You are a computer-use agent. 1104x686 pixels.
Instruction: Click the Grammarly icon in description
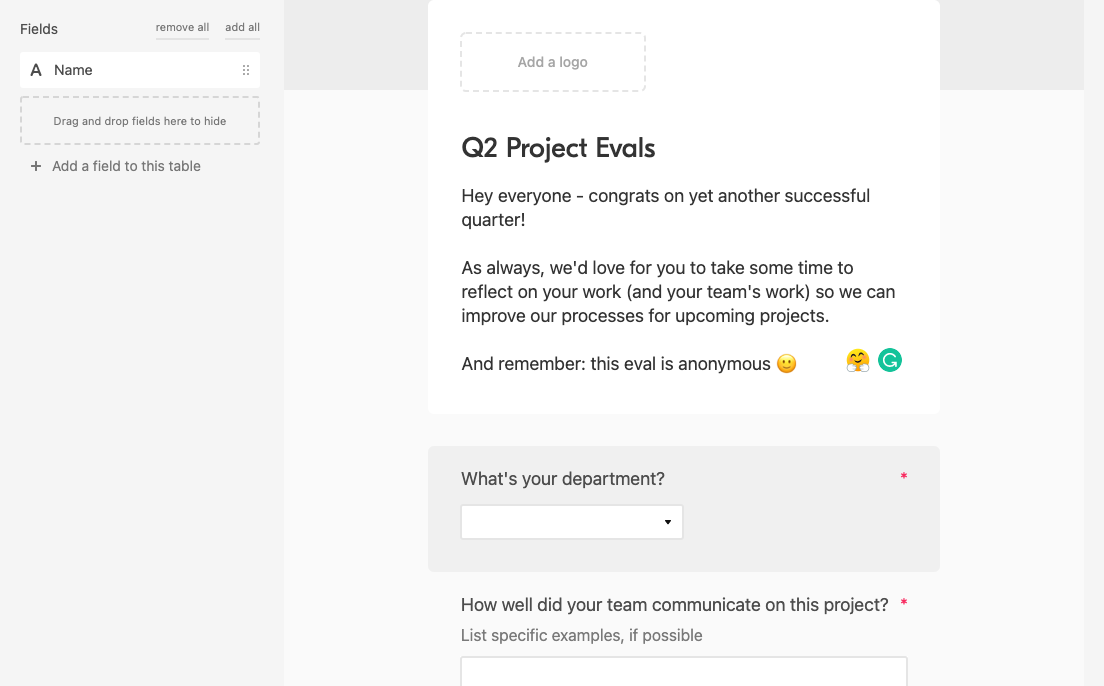click(890, 361)
